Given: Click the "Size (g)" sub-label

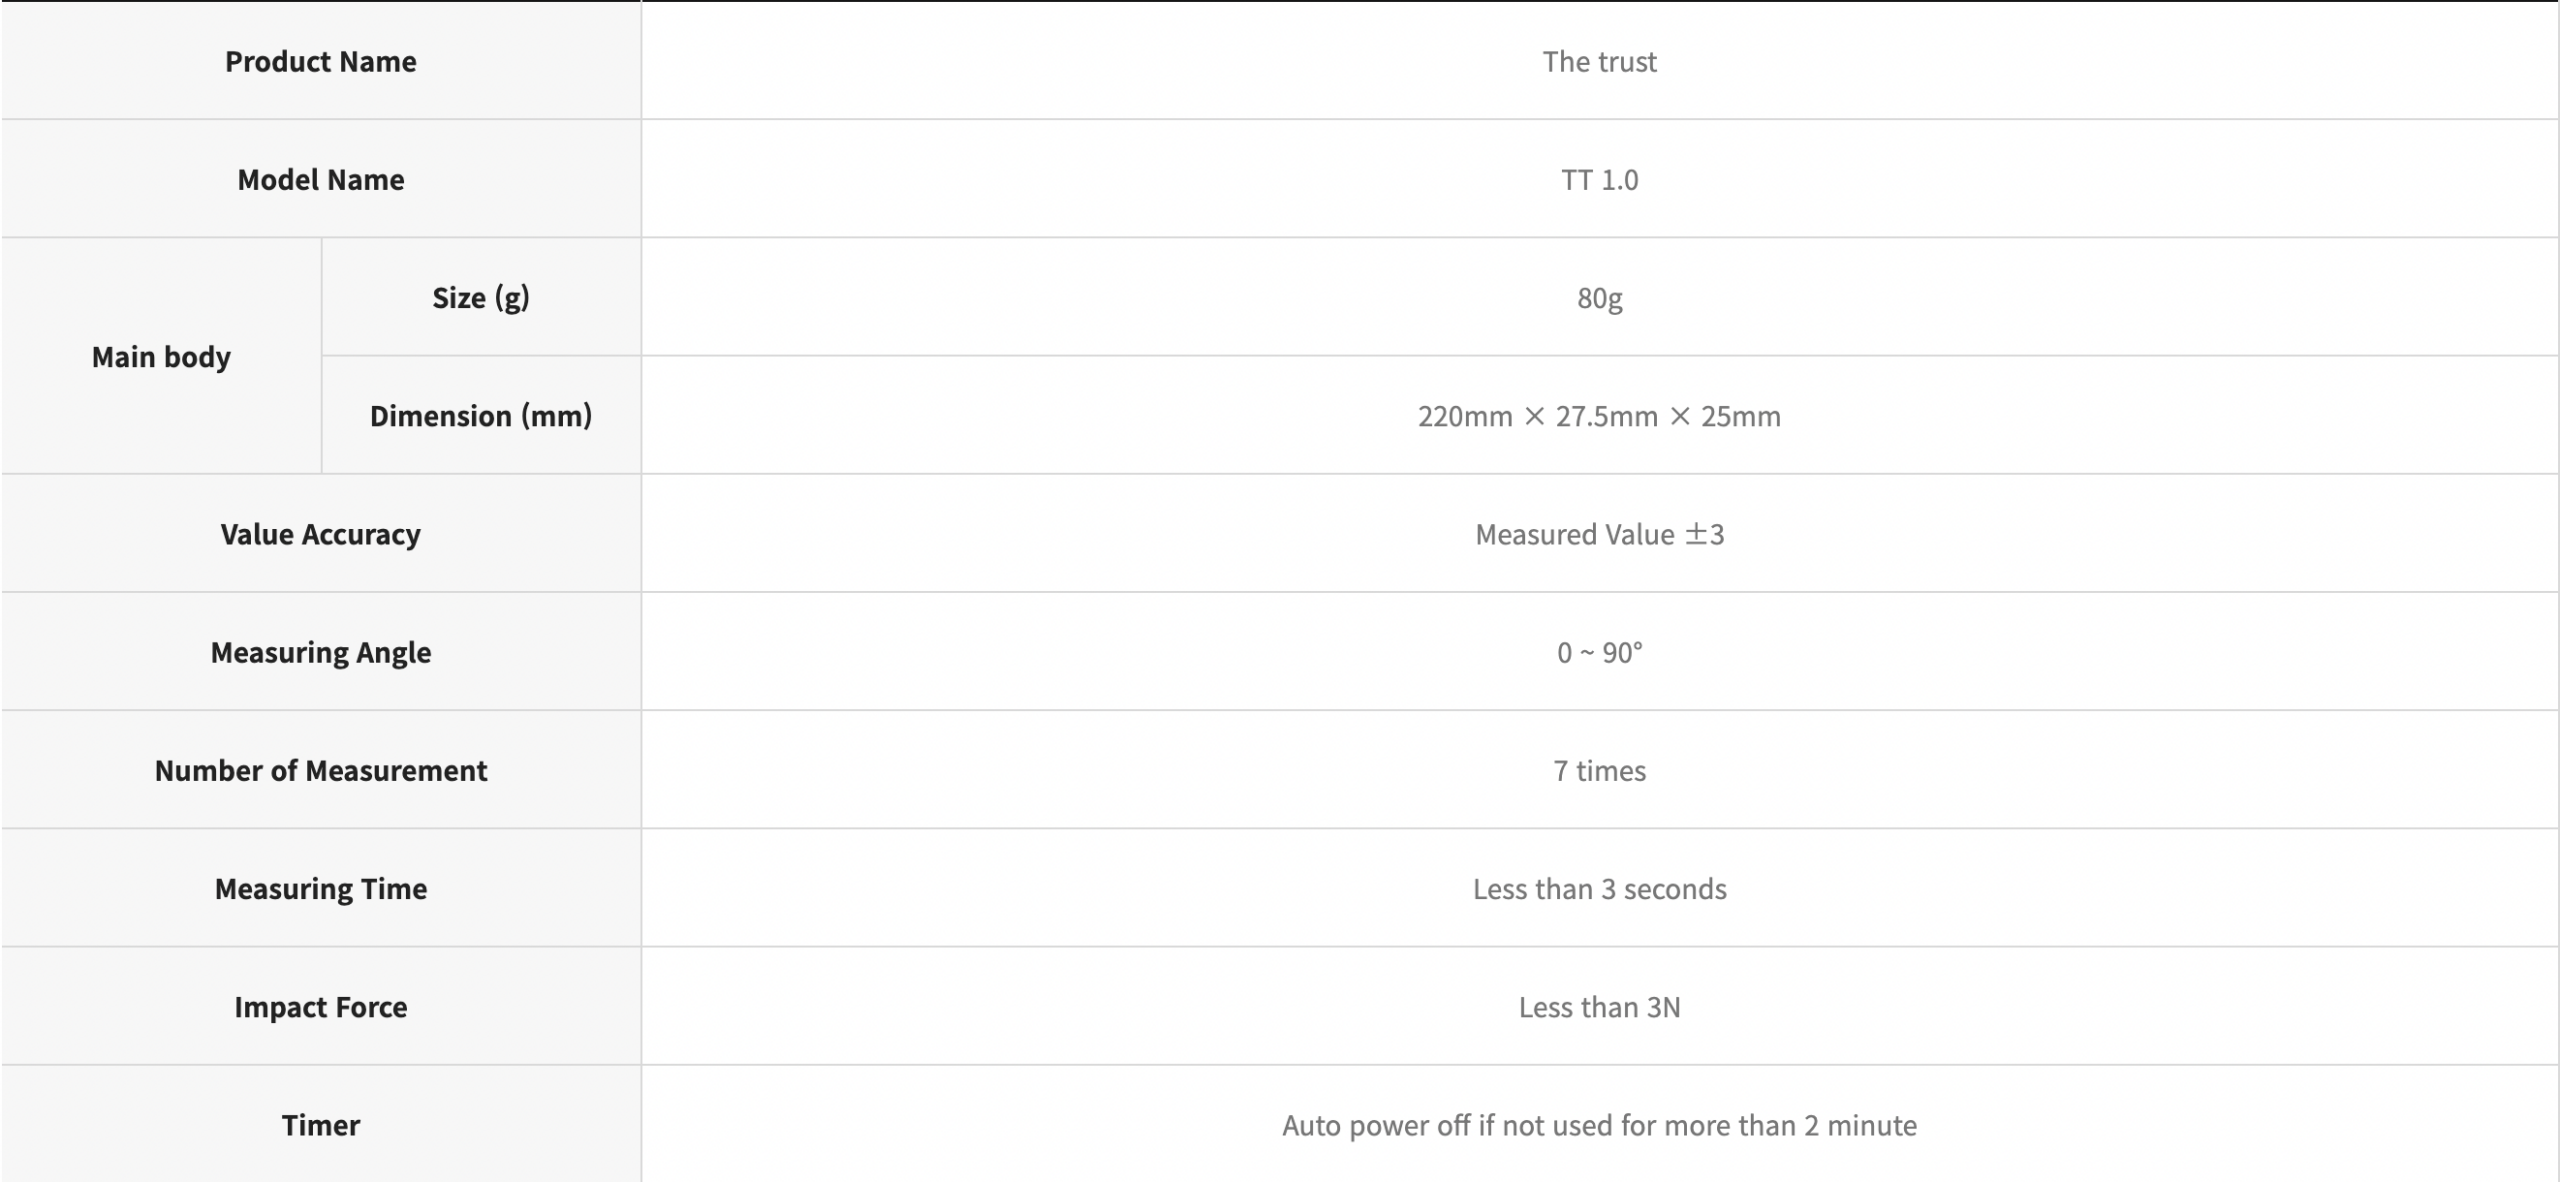Looking at the screenshot, I should [480, 297].
